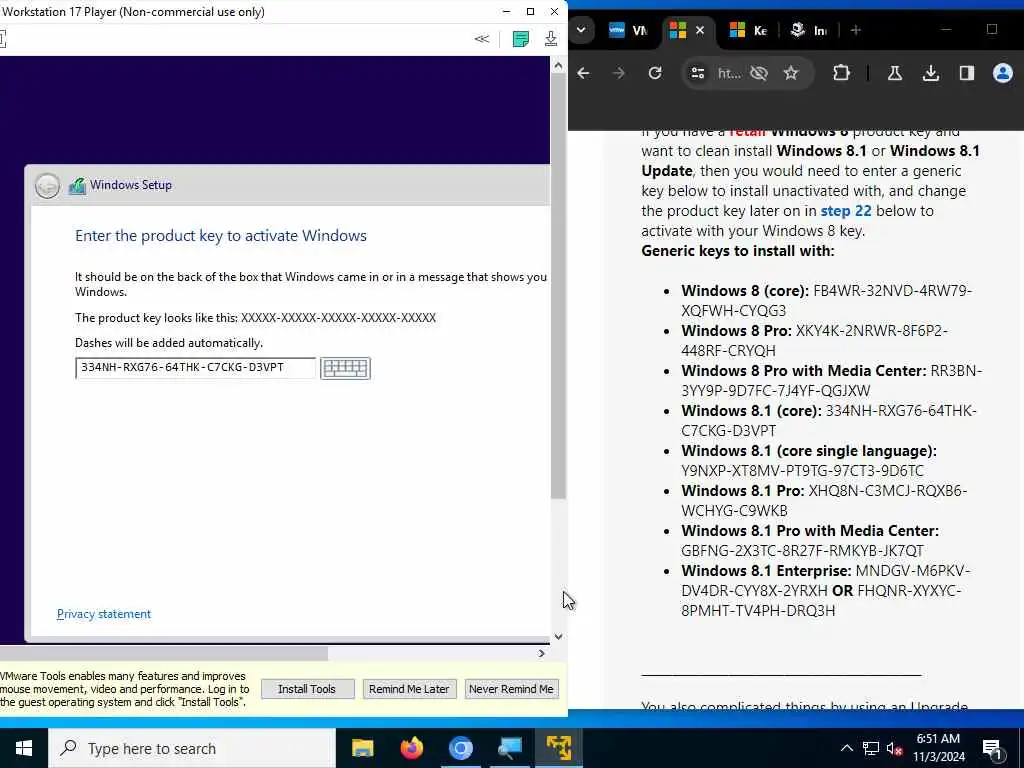1024x768 pixels.
Task: Click the taskbar search box
Action: pyautogui.click(x=191, y=748)
